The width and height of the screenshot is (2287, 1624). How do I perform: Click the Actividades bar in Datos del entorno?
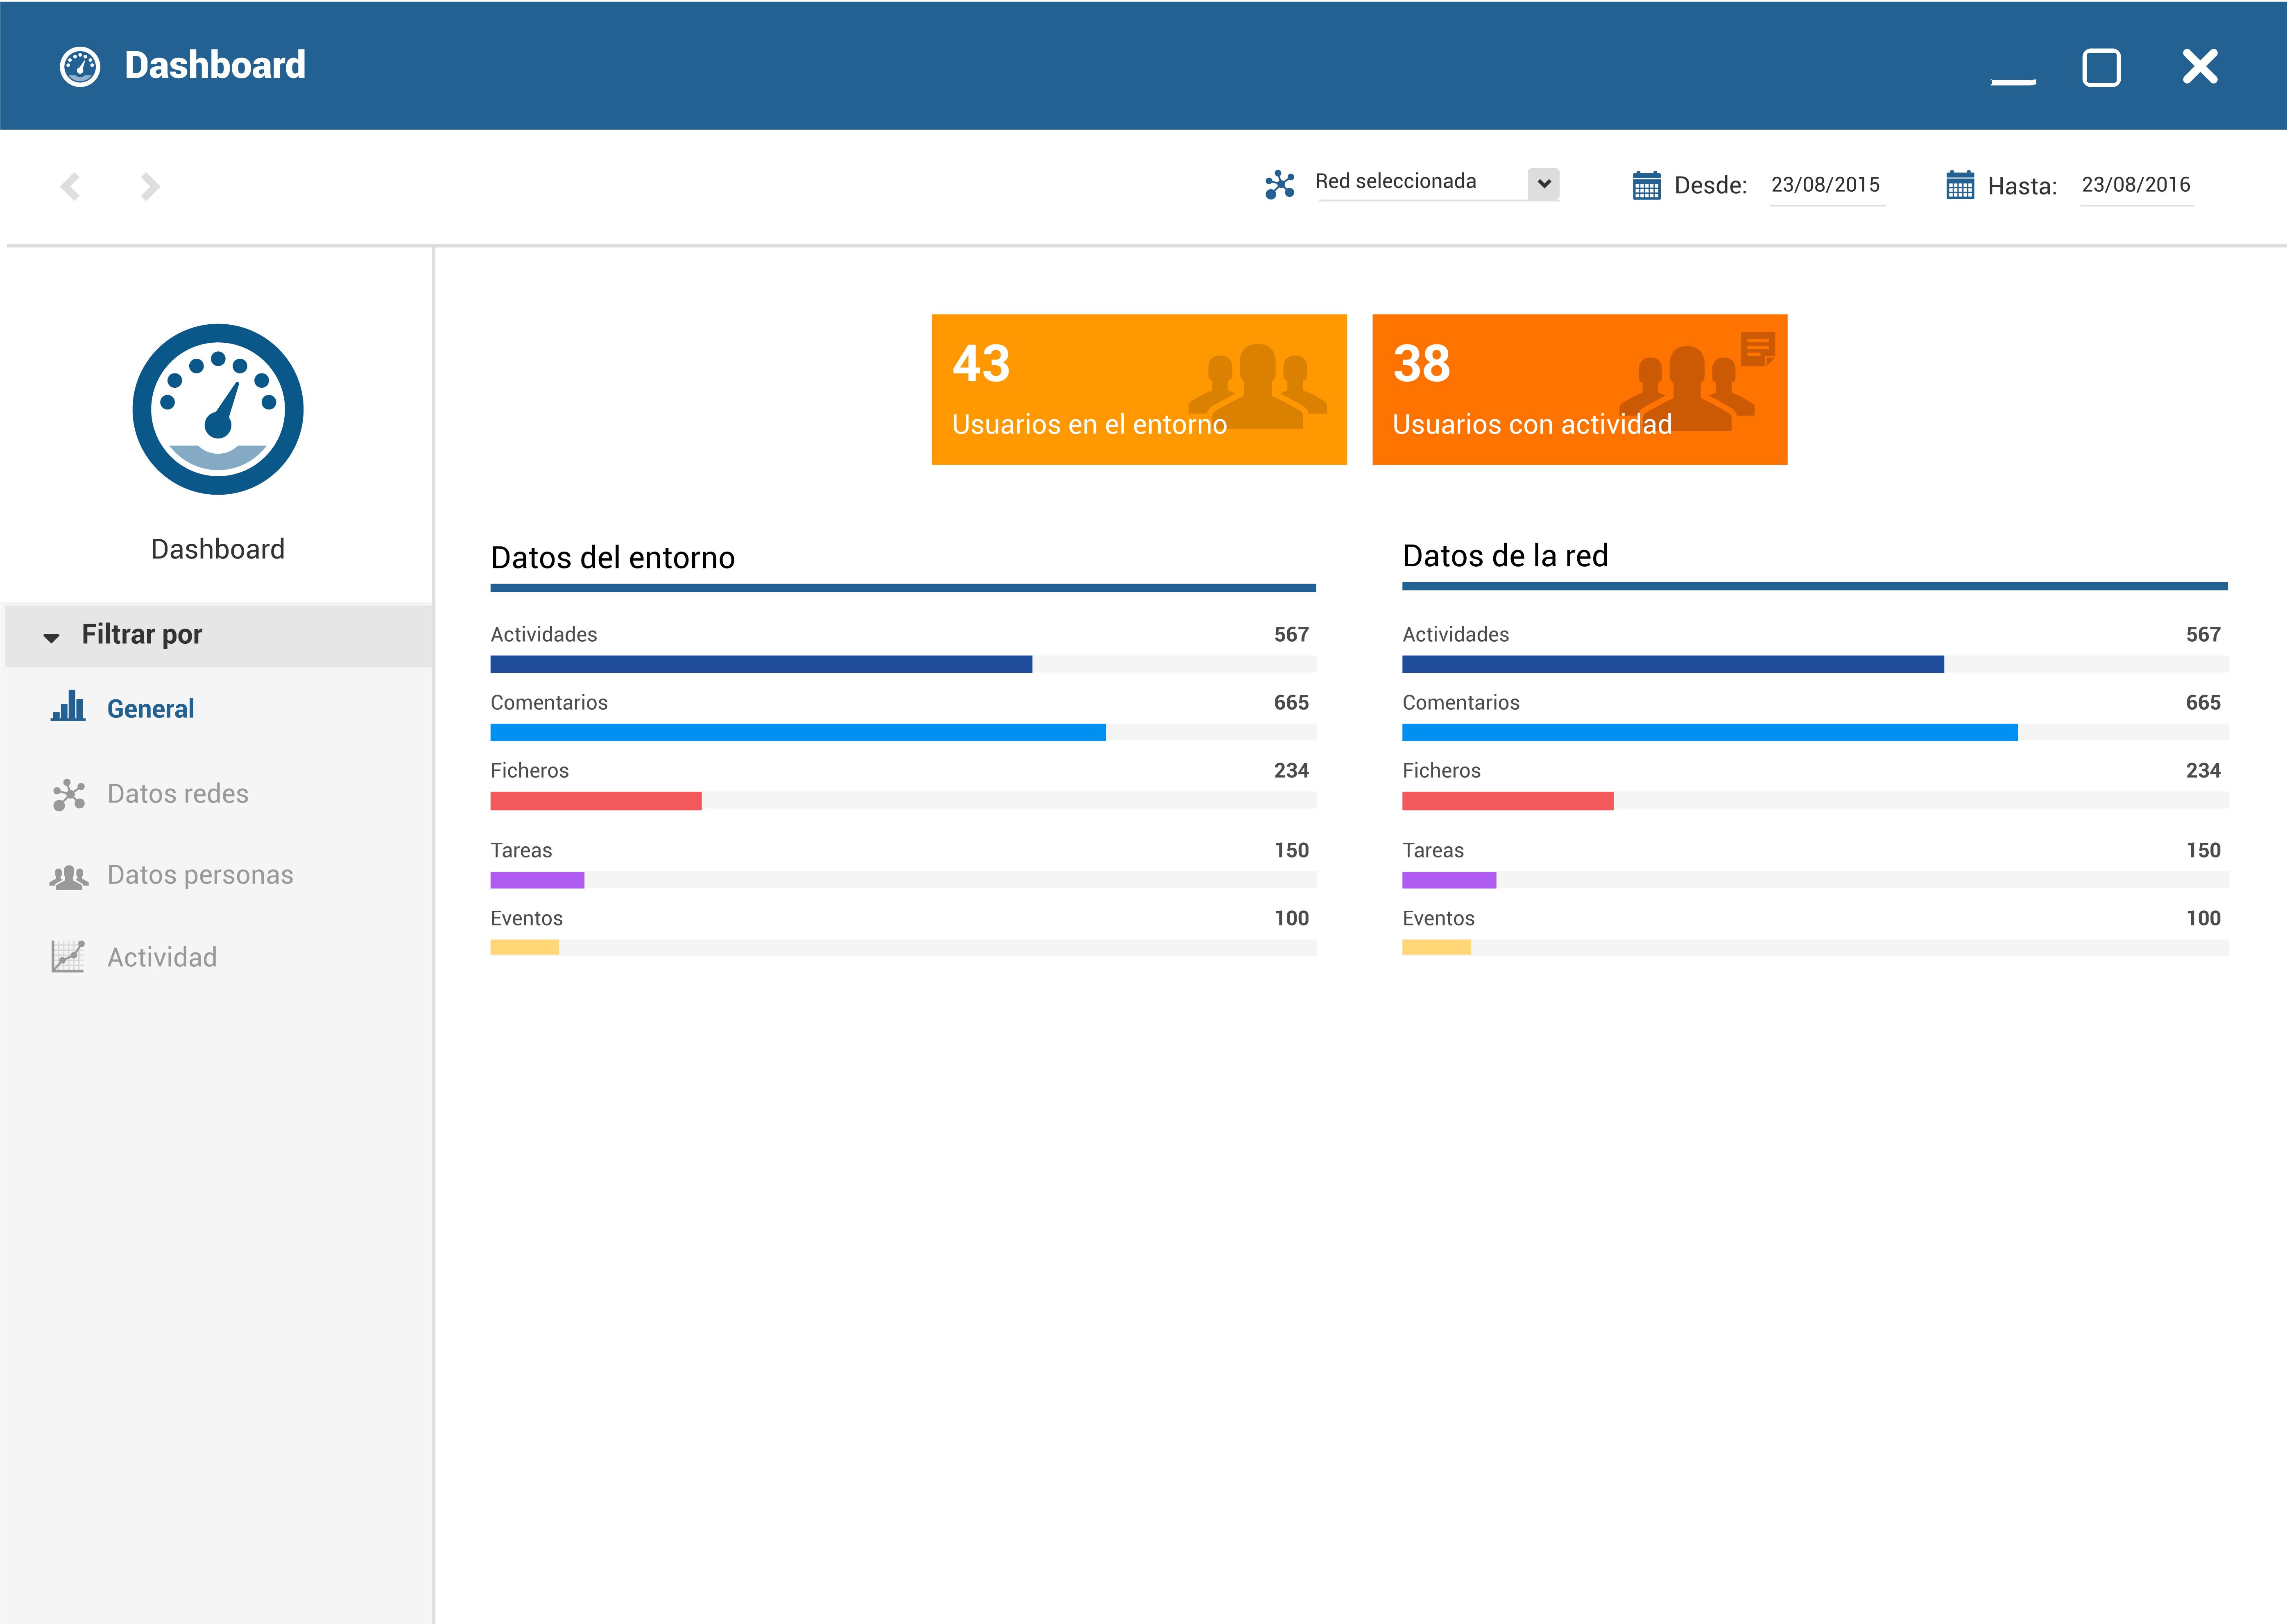point(903,664)
